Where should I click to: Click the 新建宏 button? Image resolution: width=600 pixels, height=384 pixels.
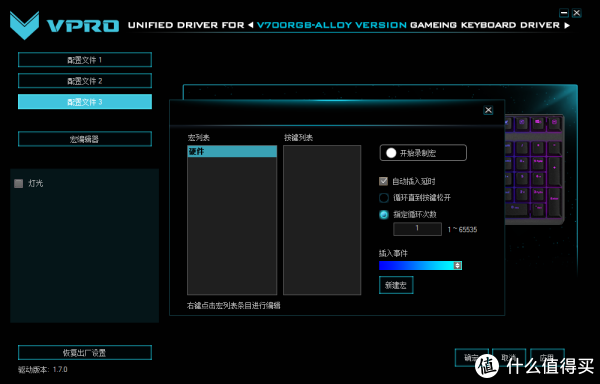396,285
